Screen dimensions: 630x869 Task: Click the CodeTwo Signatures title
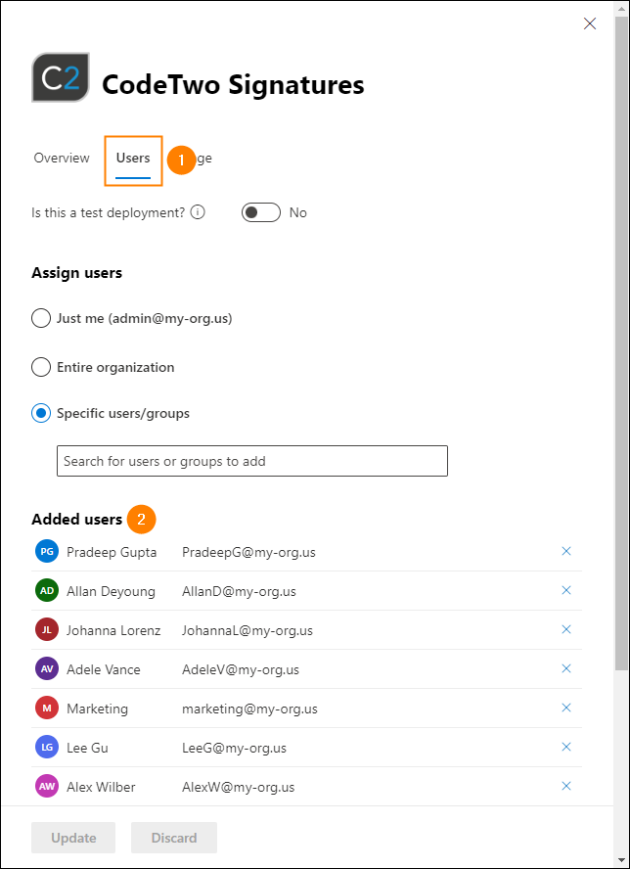(233, 85)
